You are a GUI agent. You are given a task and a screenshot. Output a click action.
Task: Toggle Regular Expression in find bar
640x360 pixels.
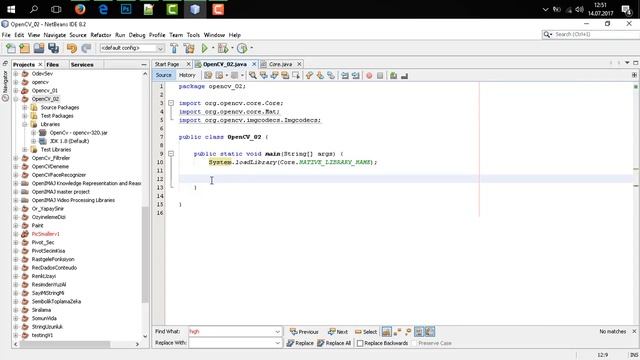(x=408, y=331)
